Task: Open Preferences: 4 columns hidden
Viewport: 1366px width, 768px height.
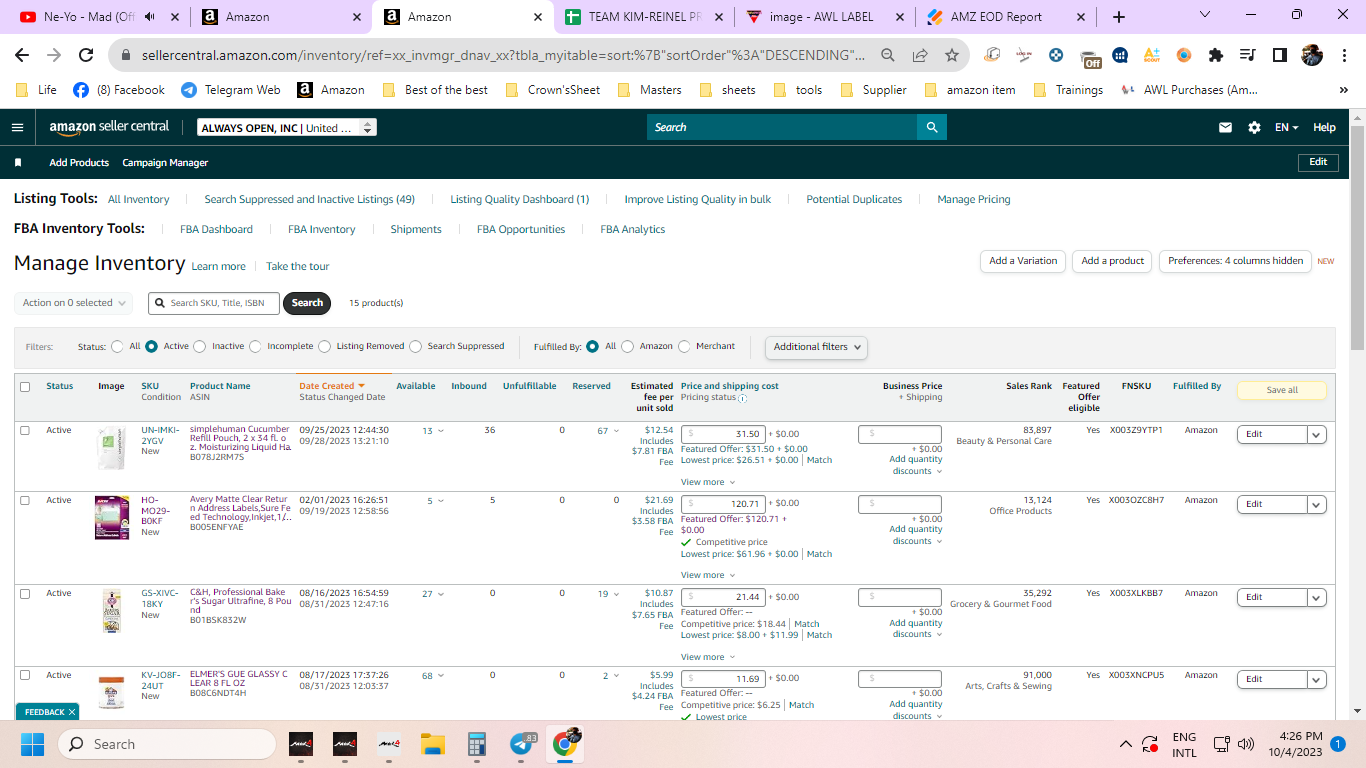Action: click(1235, 261)
